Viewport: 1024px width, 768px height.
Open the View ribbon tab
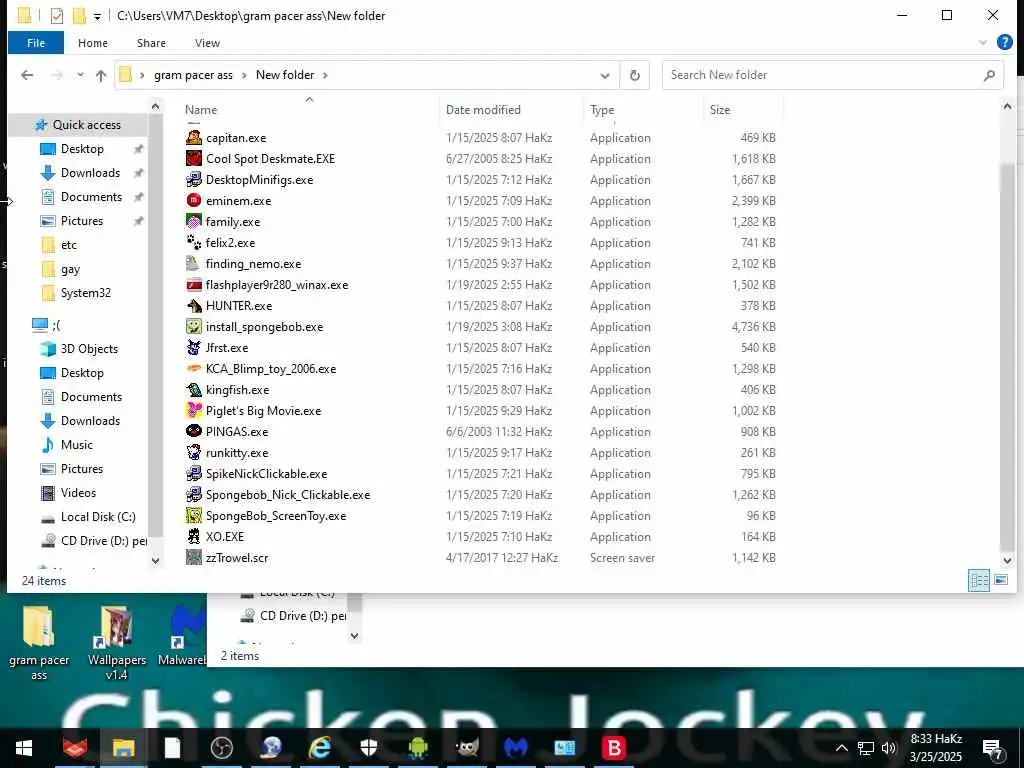pos(207,43)
